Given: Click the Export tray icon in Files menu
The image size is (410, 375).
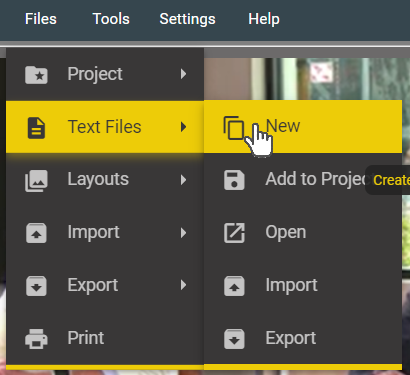Looking at the screenshot, I should coord(36,286).
